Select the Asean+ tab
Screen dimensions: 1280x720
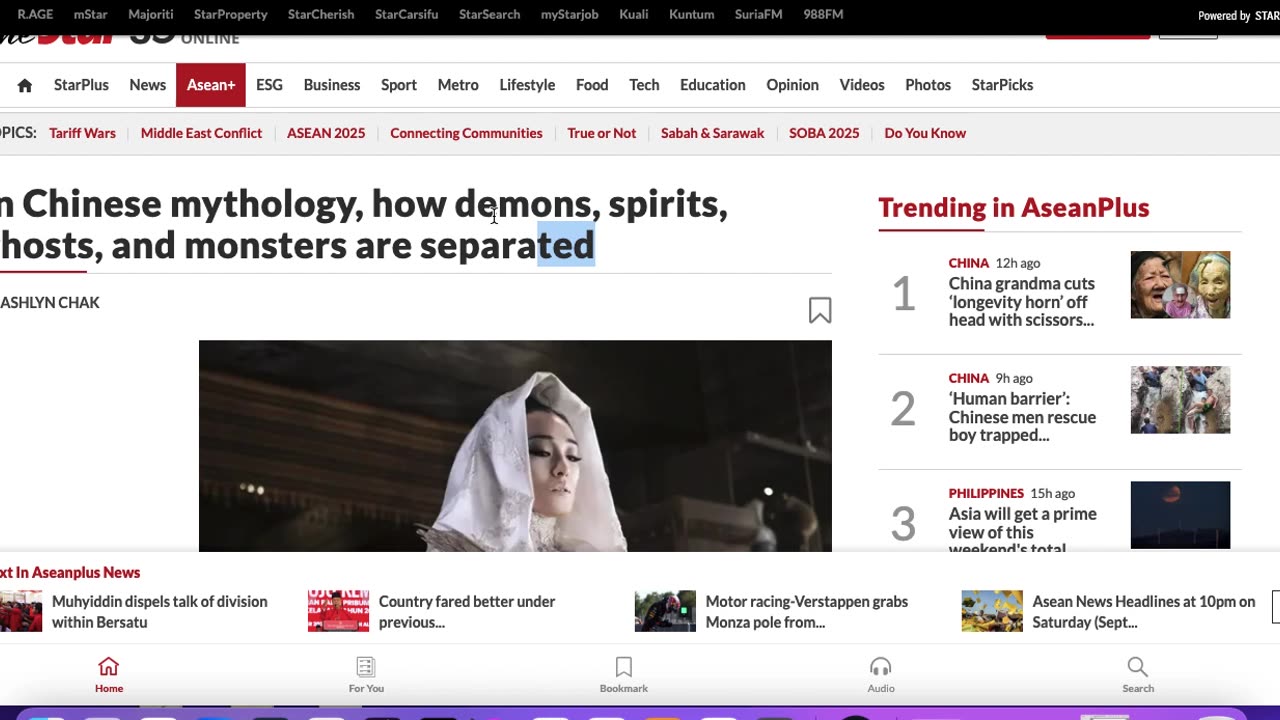[x=211, y=85]
